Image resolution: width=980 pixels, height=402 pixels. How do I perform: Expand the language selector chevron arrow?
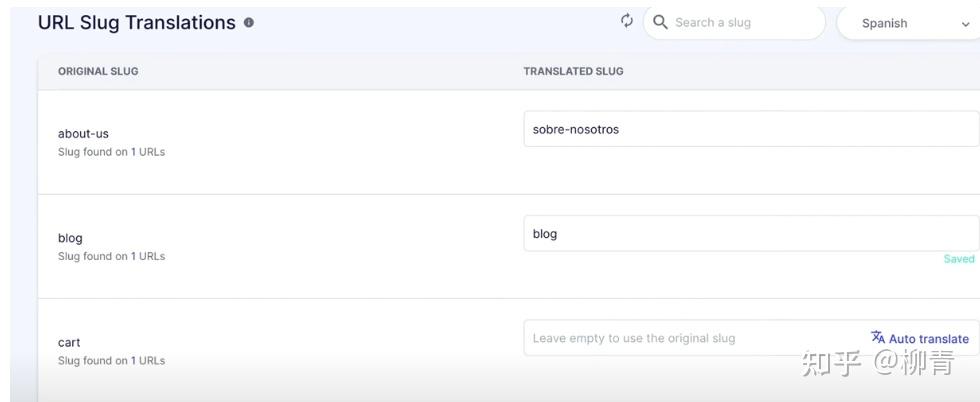[966, 23]
